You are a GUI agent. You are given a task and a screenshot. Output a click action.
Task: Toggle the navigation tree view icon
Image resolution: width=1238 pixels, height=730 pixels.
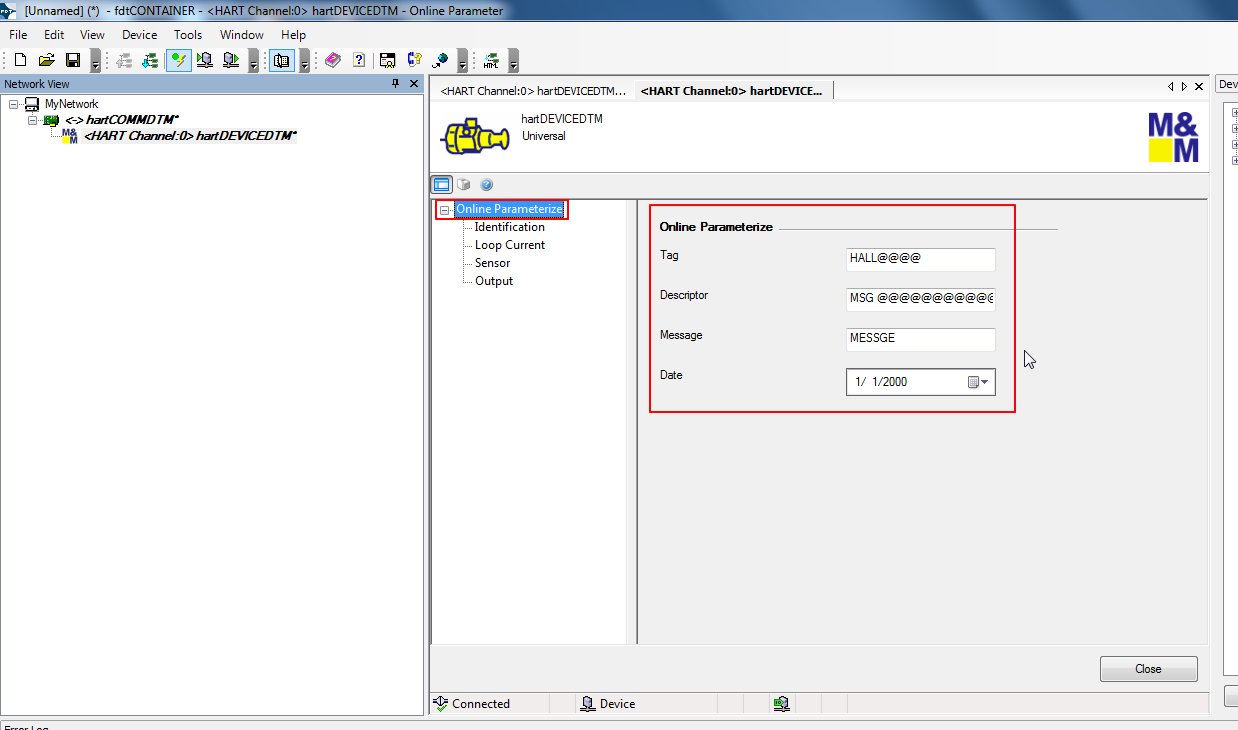click(441, 184)
